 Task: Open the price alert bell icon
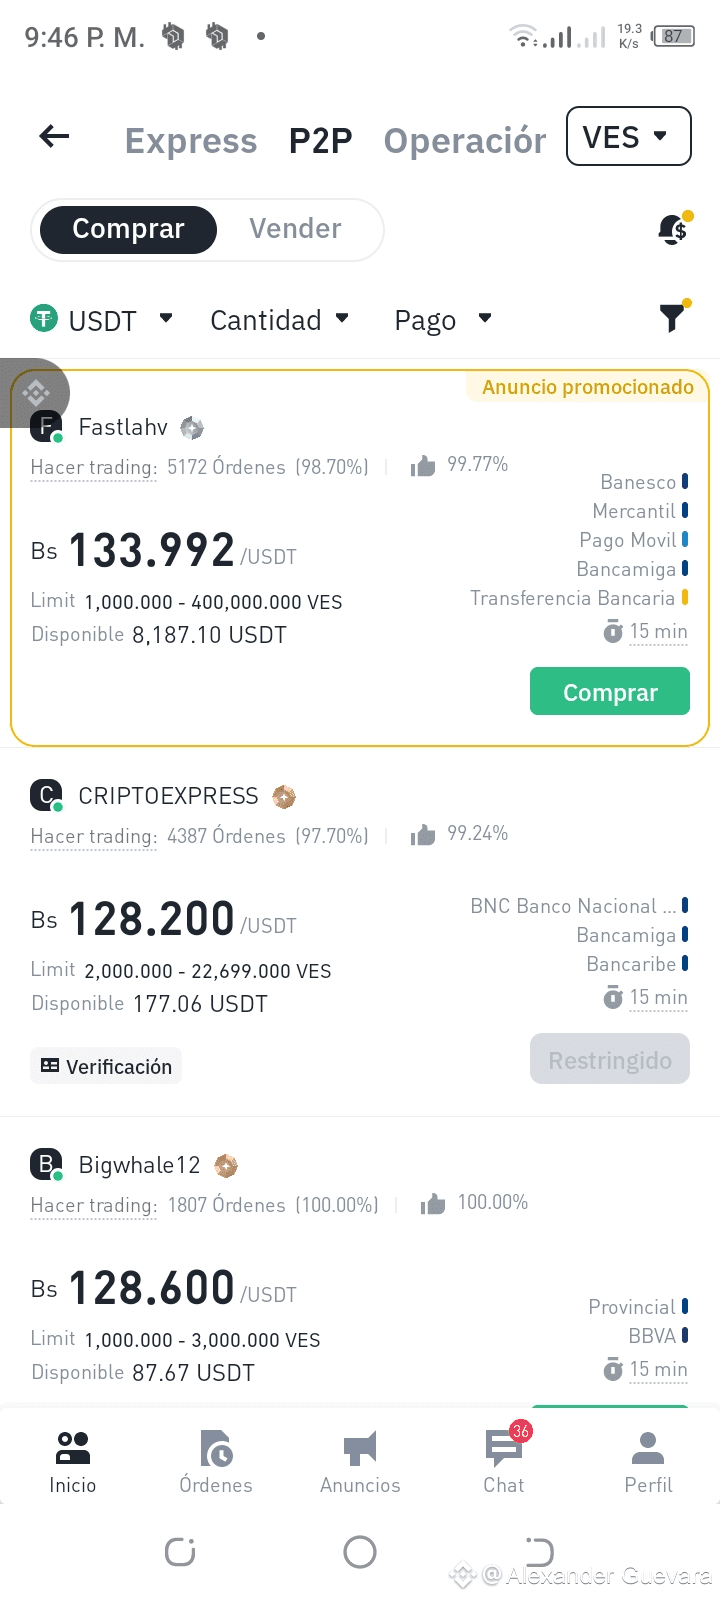click(674, 229)
